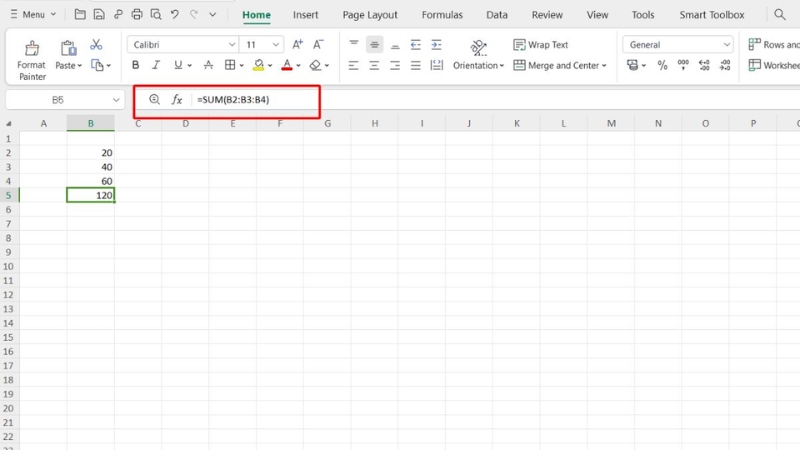This screenshot has height=450, width=800.
Task: Toggle Strikethrough formatting
Action: click(207, 65)
